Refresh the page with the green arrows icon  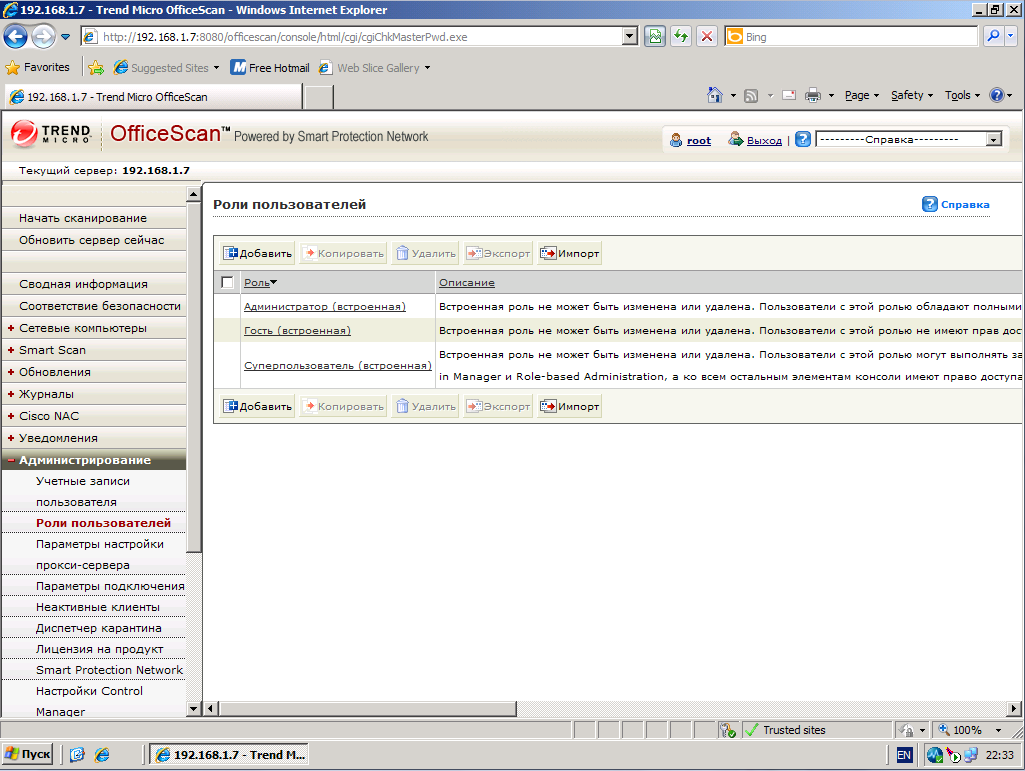681,37
